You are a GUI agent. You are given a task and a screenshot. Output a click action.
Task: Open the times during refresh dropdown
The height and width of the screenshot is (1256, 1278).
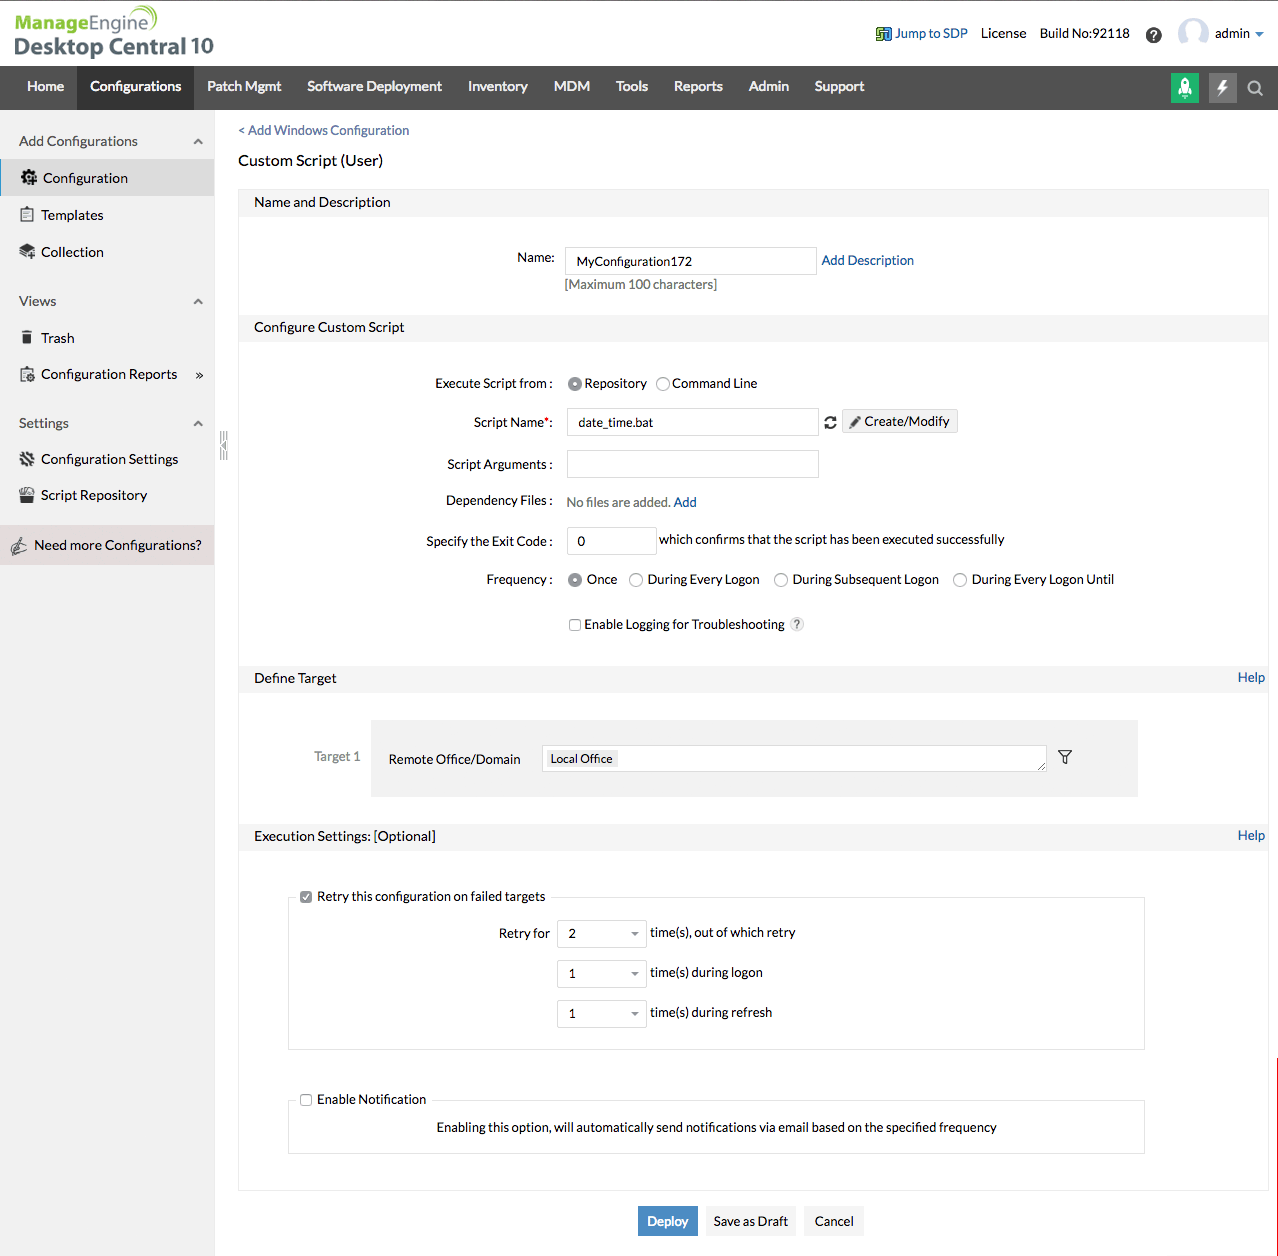(602, 1013)
